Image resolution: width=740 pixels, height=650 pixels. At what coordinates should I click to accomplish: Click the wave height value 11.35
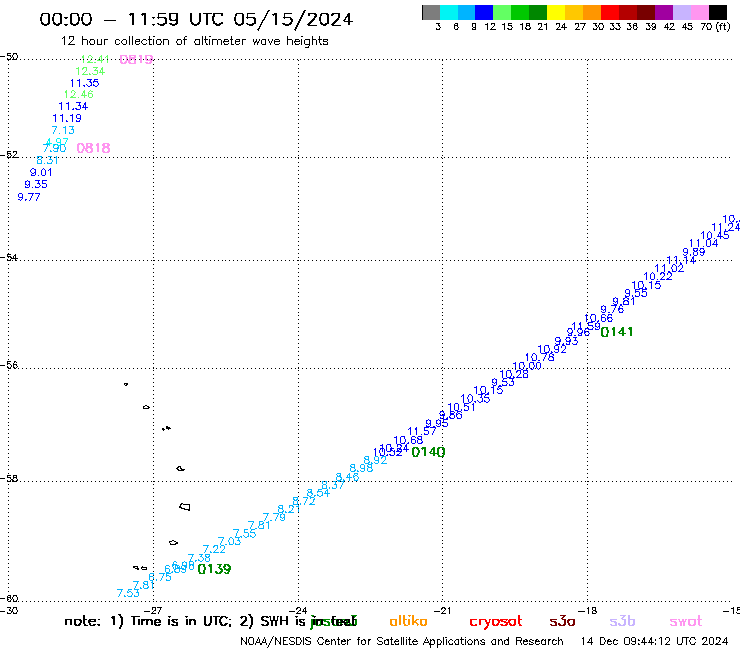(x=84, y=83)
